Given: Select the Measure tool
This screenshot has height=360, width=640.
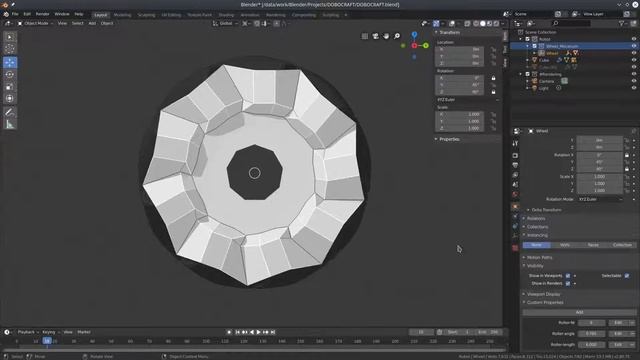Looking at the screenshot, I should pyautogui.click(x=10, y=124).
